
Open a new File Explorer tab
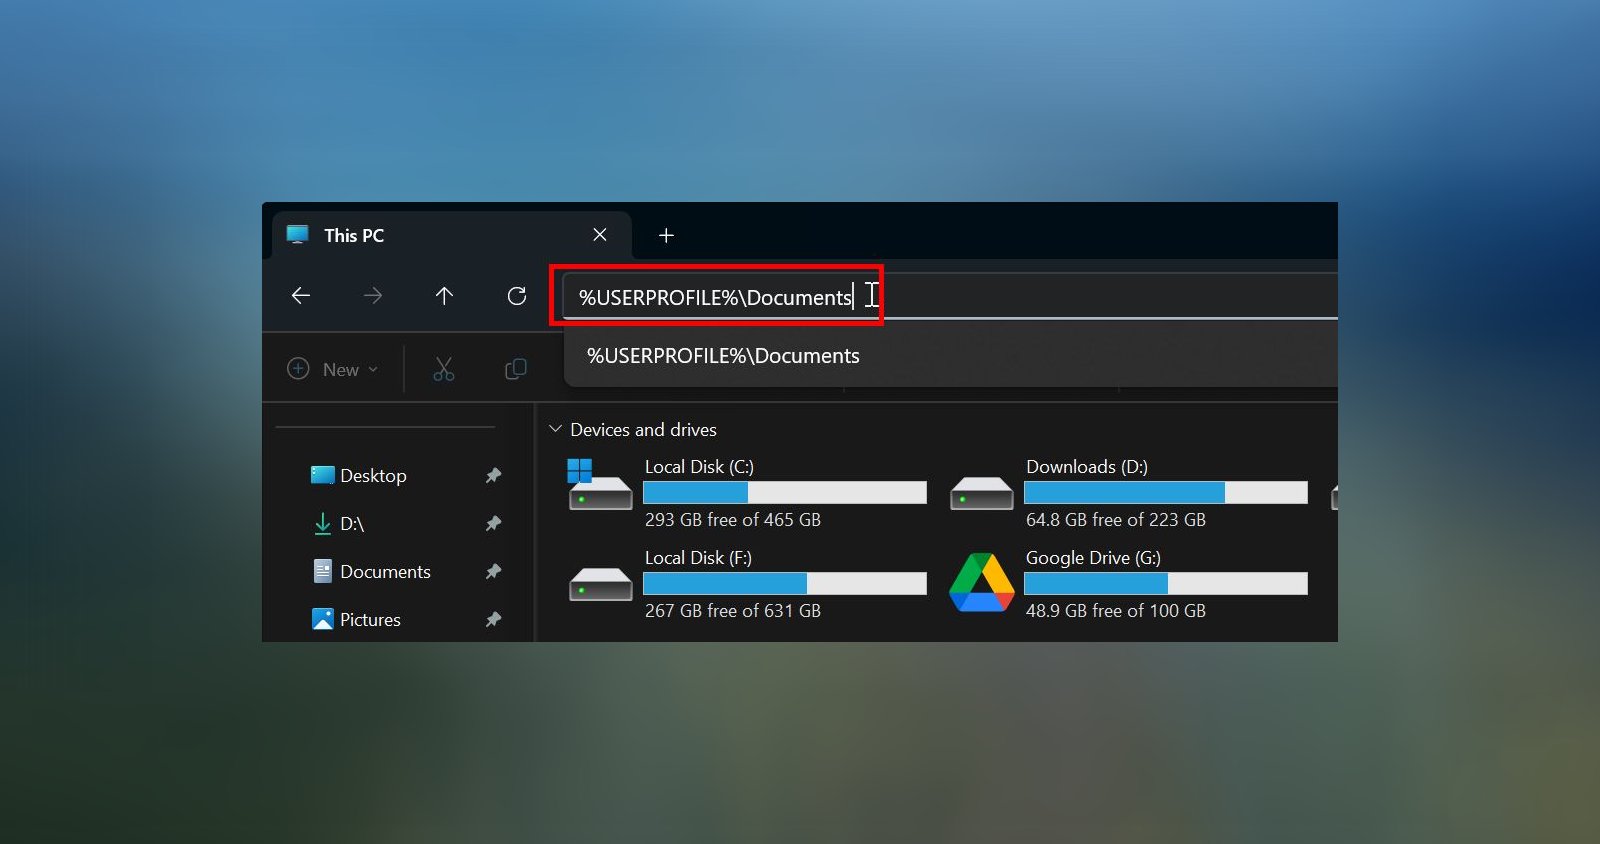tap(666, 235)
